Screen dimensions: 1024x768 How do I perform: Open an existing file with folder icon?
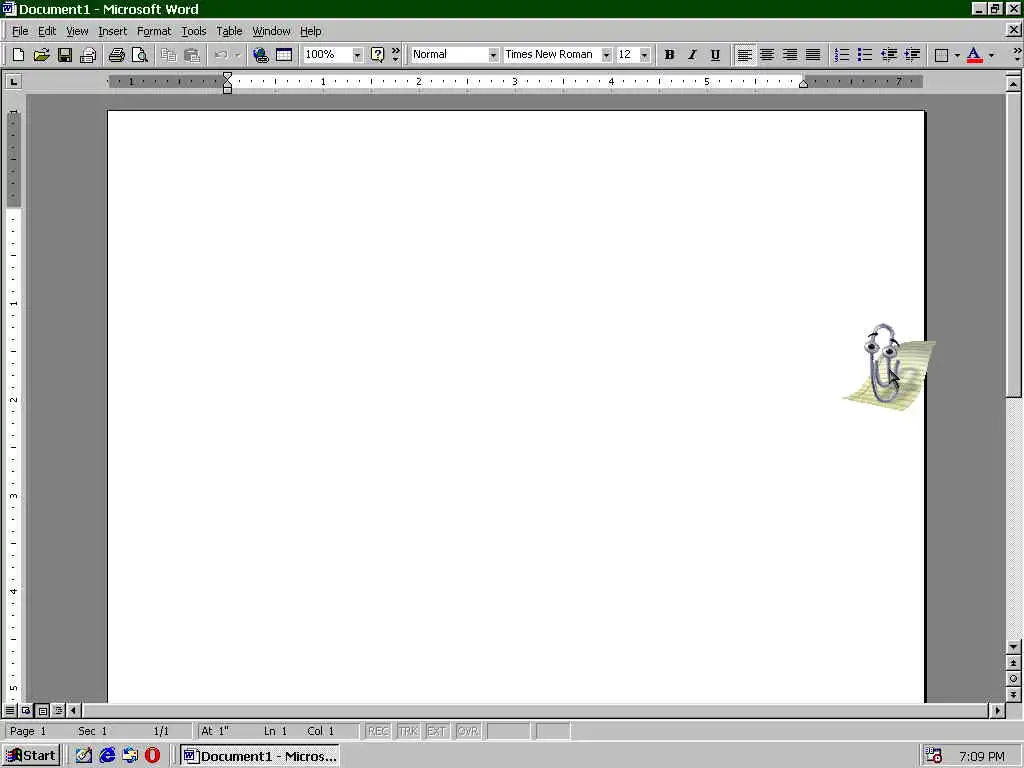tap(41, 55)
